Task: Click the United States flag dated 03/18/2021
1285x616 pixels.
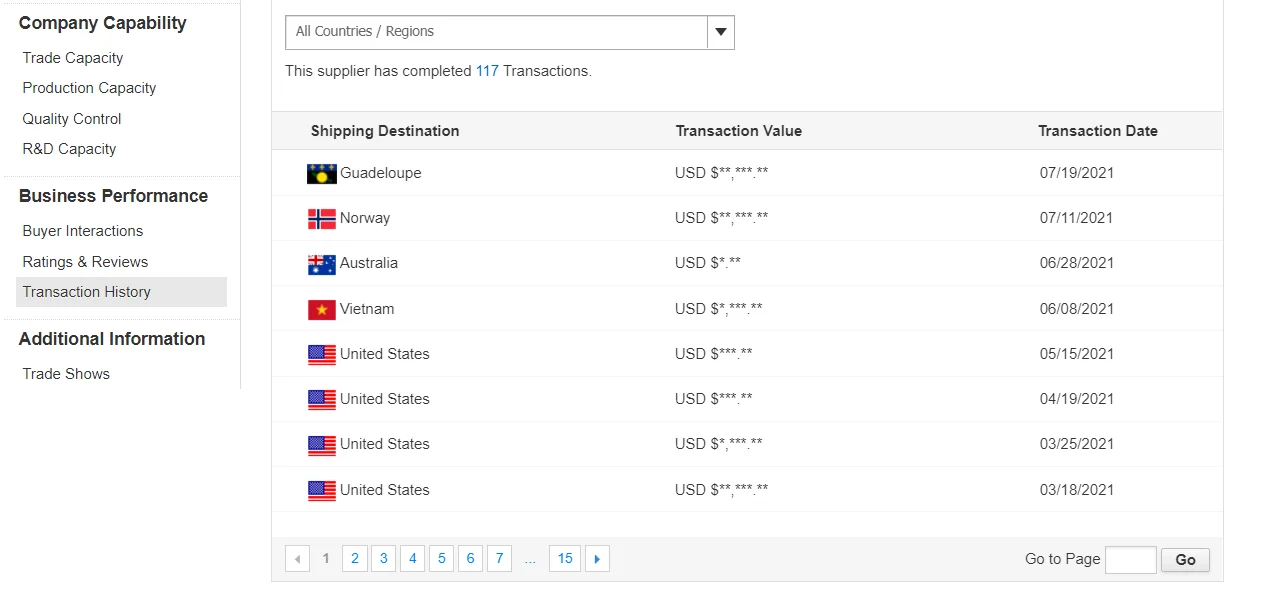Action: [321, 490]
